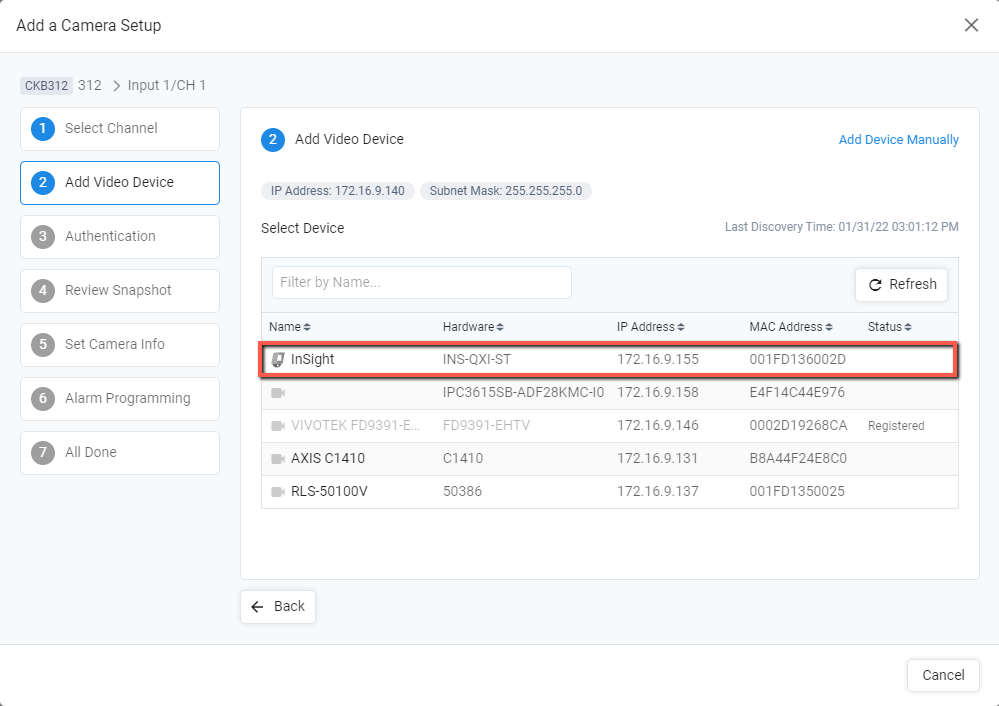
Task: Click IP Address 172.16.9.140 chip
Action: (338, 191)
